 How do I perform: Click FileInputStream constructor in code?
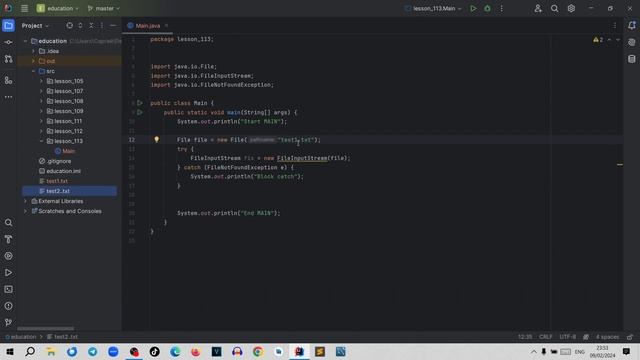pyautogui.click(x=302, y=158)
